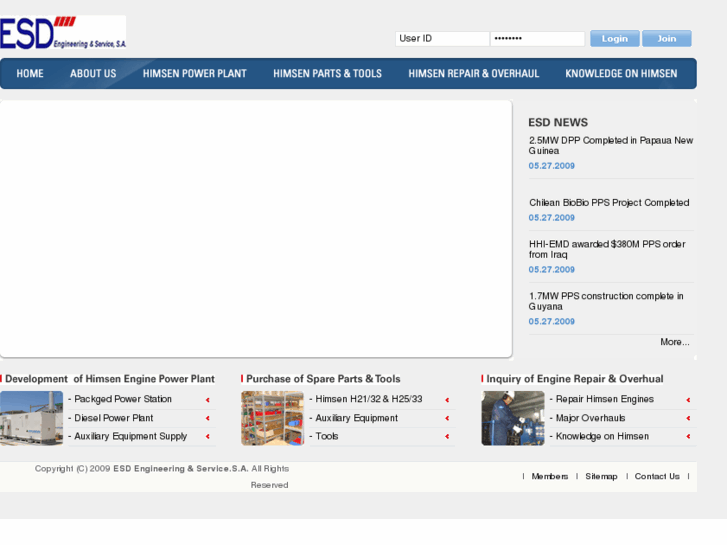This screenshot has width=727, height=545.
Task: Open Tools link under Spare Parts
Action: coord(327,436)
